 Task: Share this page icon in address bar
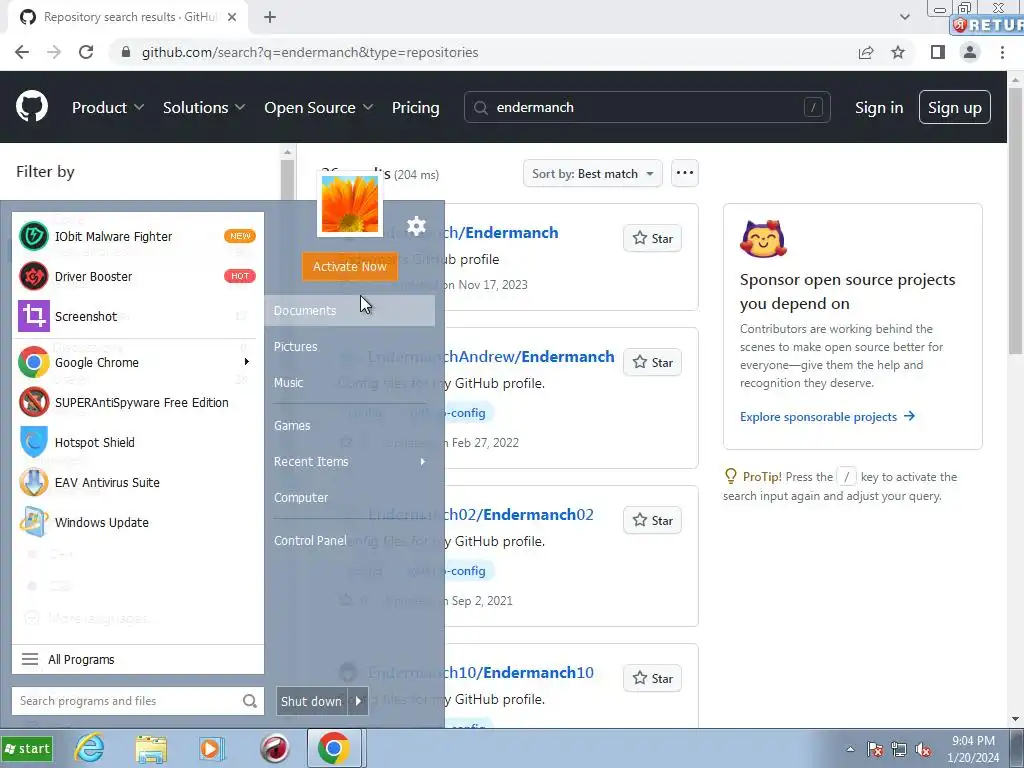click(x=866, y=52)
